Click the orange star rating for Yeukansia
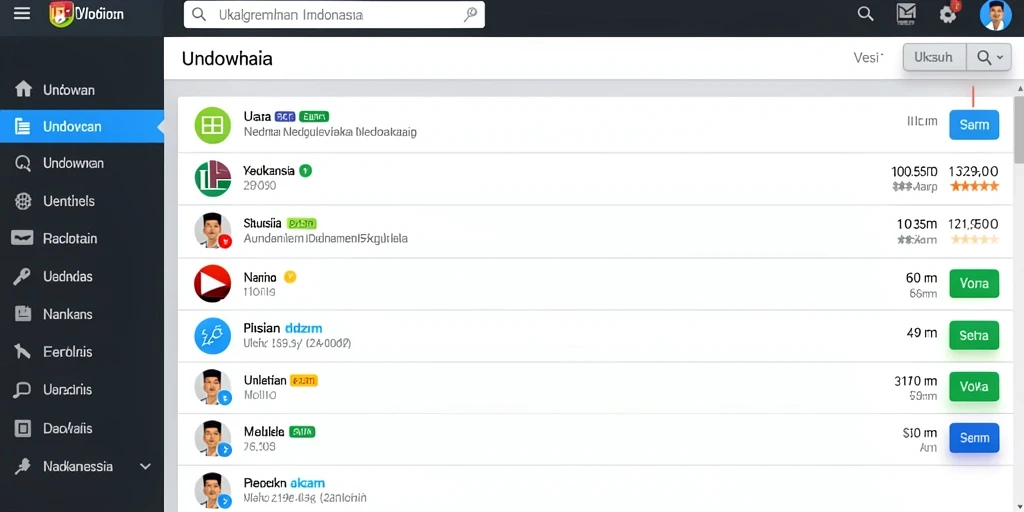The width and height of the screenshot is (1024, 512). (x=974, y=186)
